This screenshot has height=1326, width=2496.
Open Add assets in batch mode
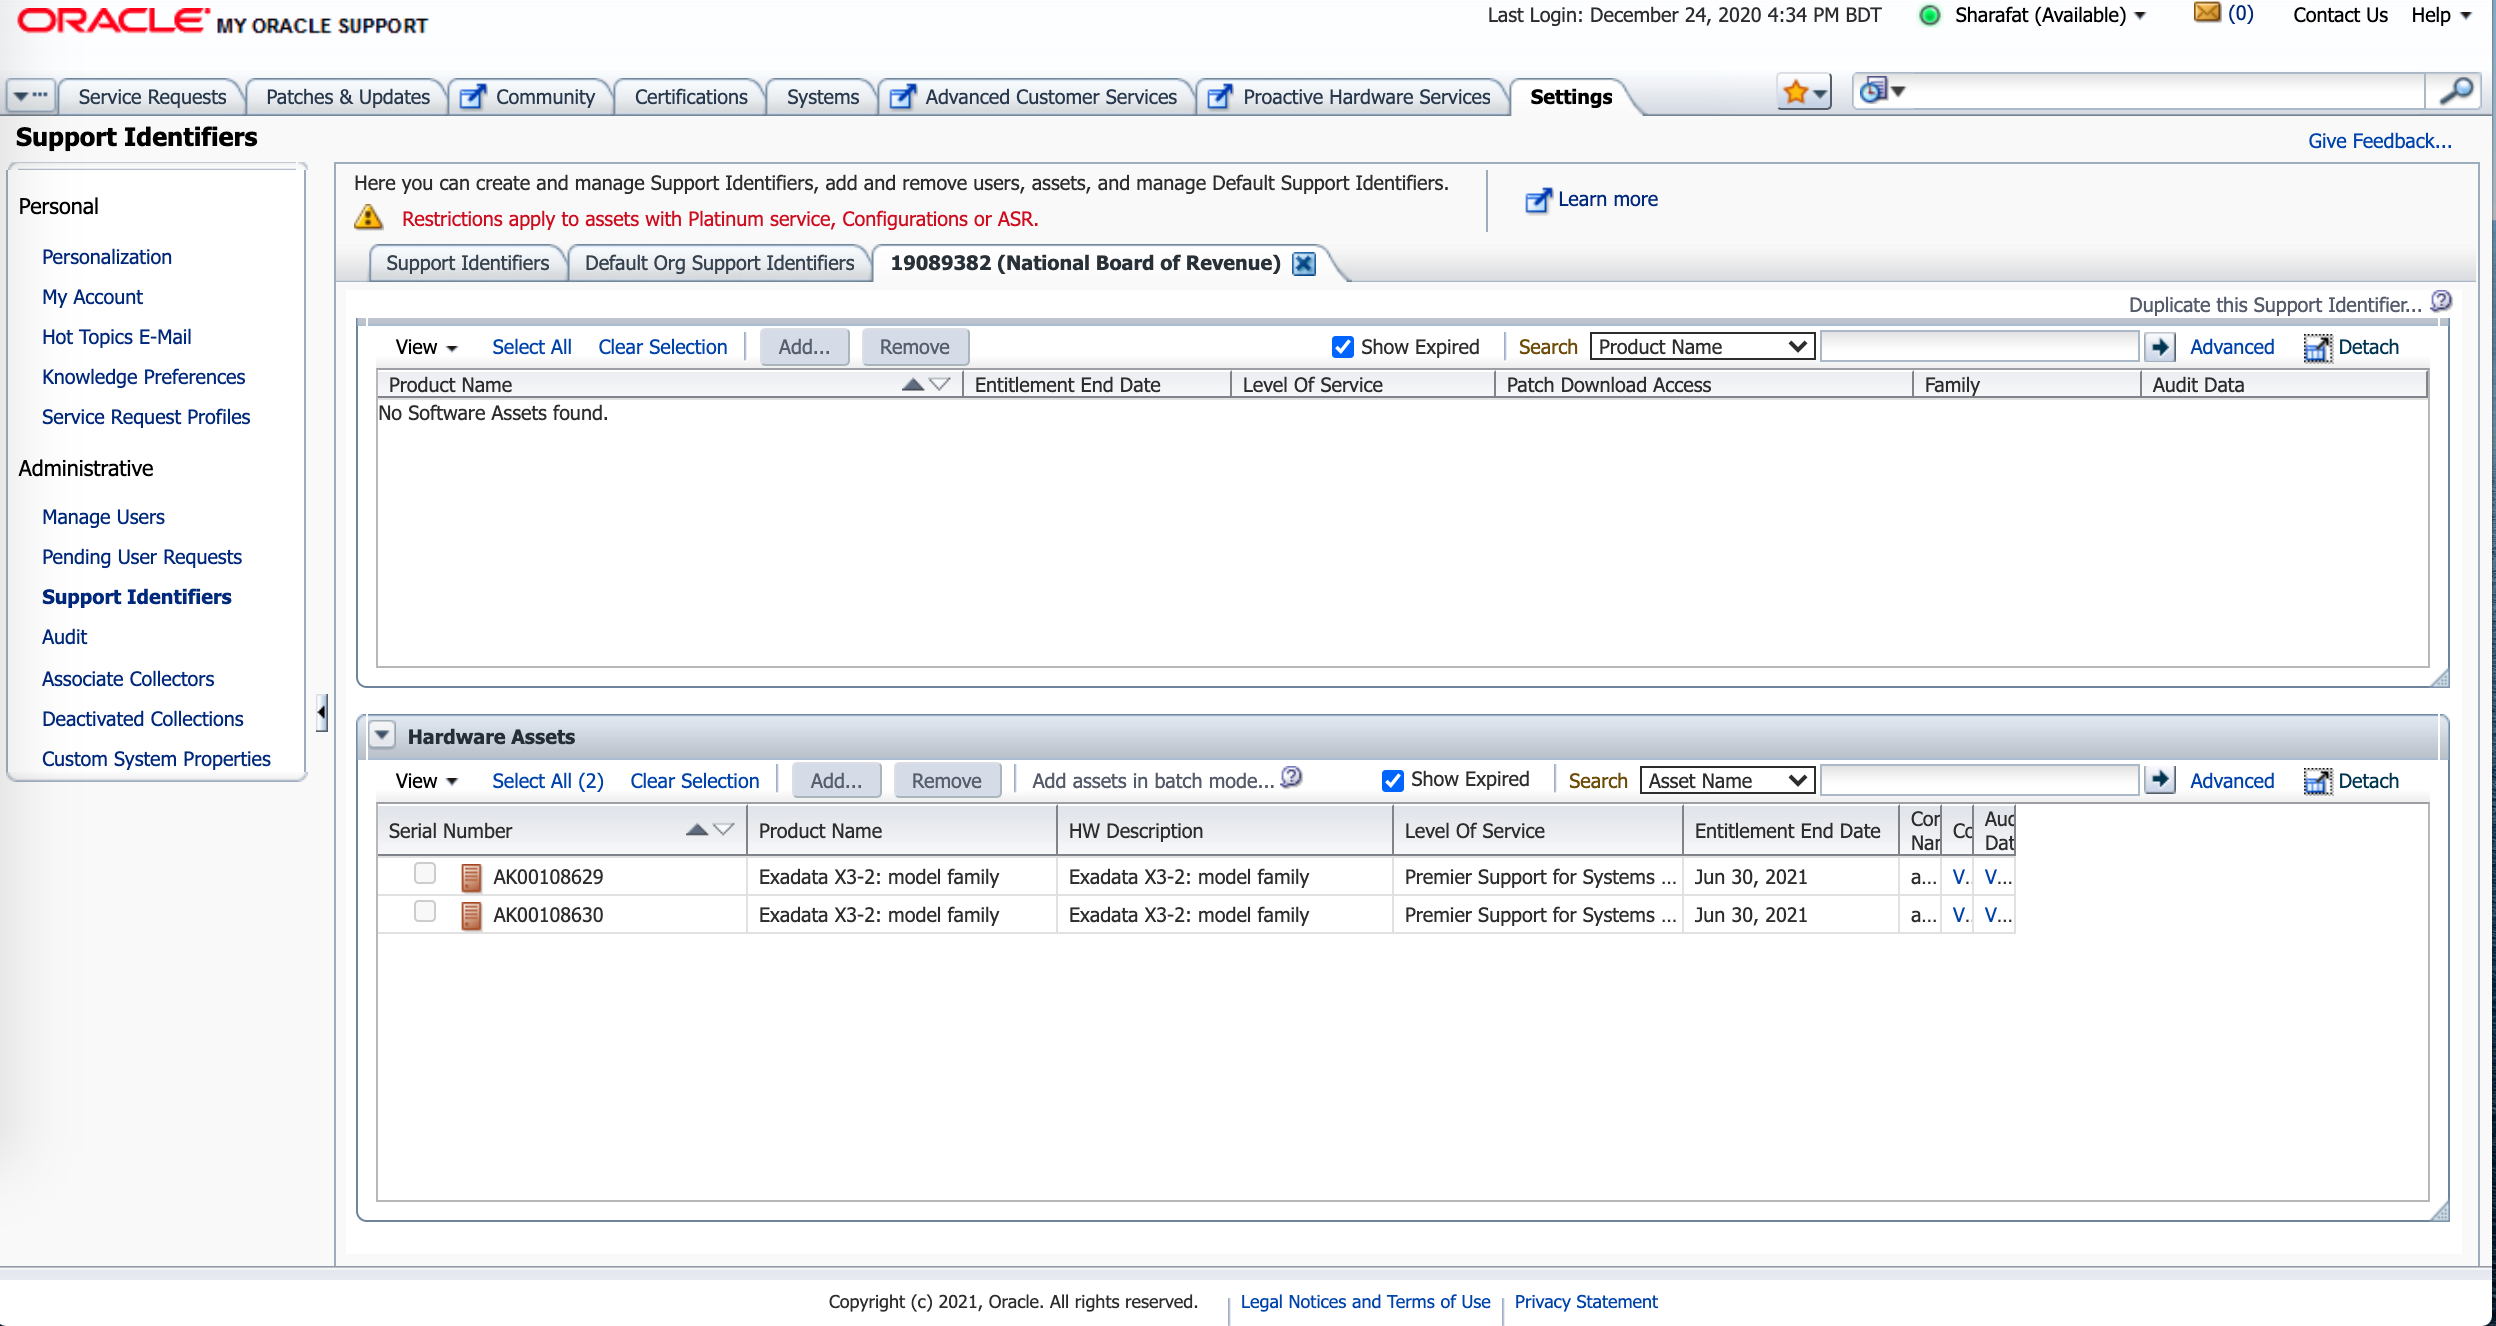[x=1153, y=781]
